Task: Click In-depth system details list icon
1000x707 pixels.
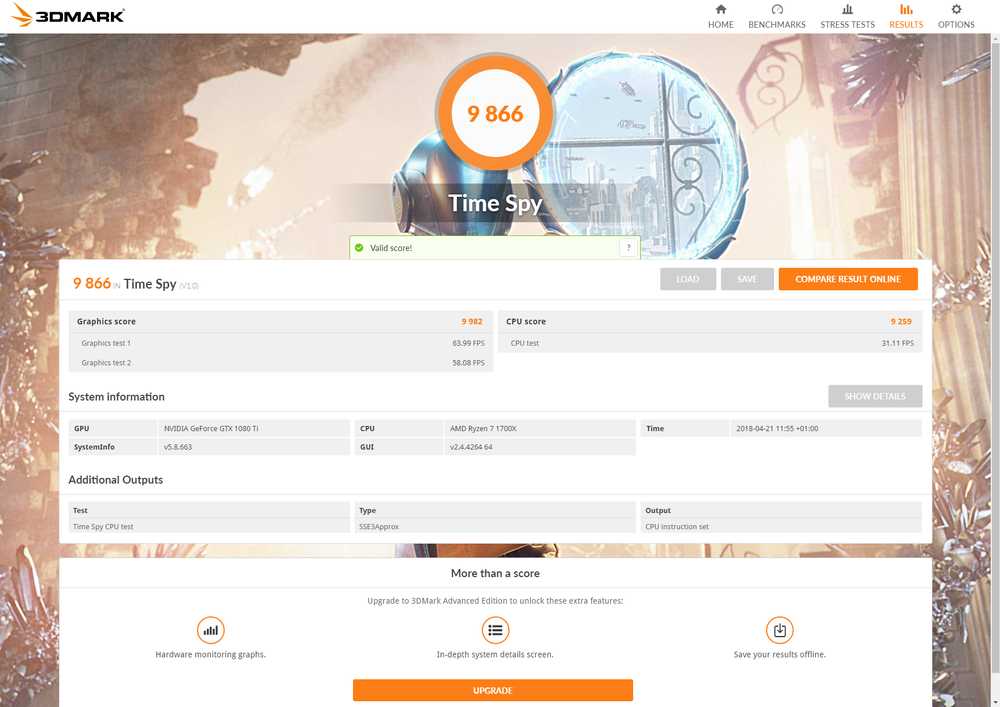Action: pyautogui.click(x=495, y=630)
